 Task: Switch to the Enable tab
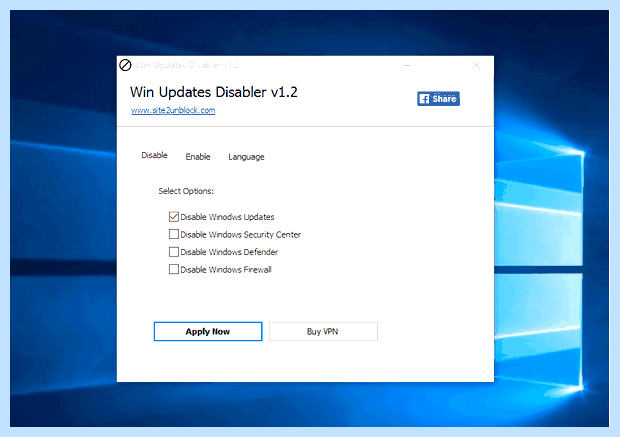click(198, 157)
